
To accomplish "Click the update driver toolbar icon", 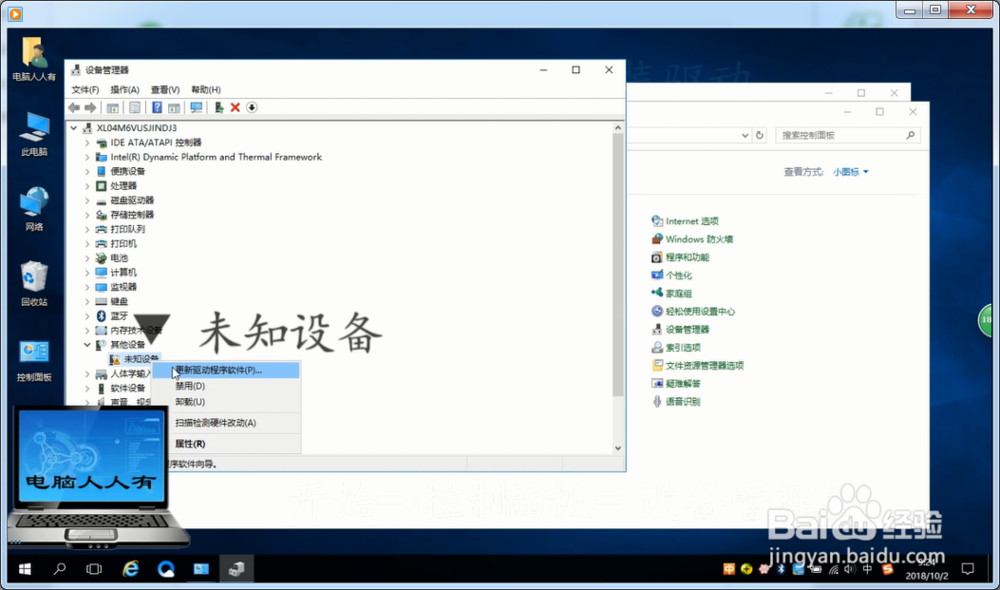I will coord(219,108).
